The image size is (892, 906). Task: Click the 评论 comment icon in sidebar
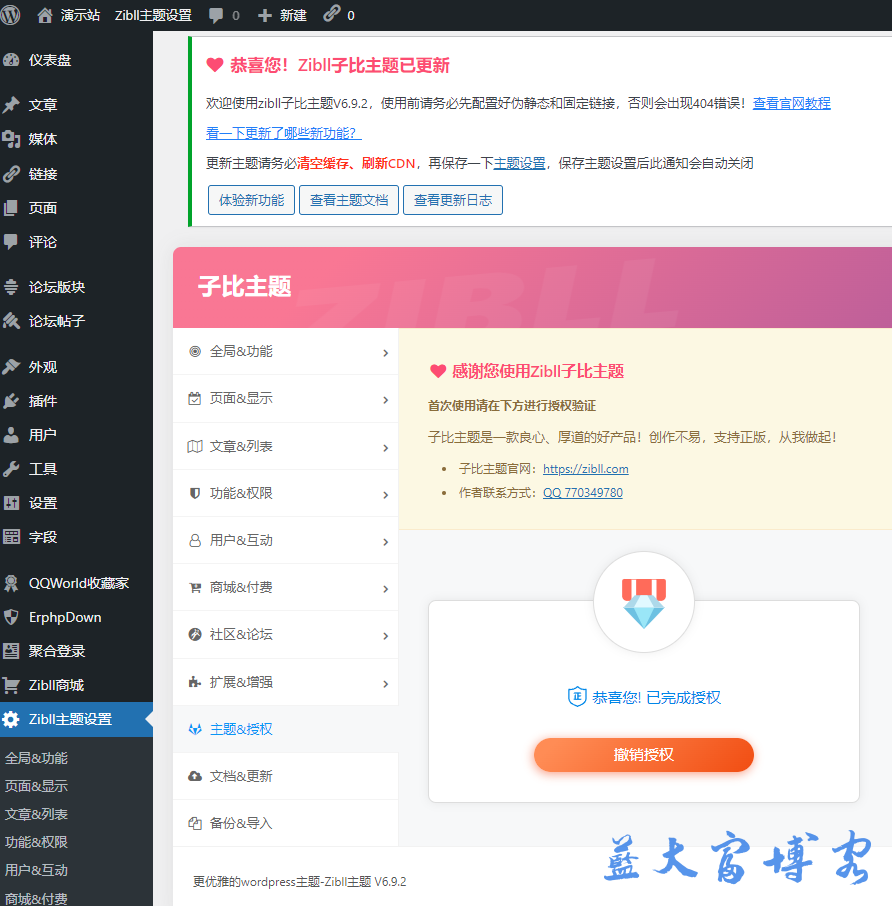pyautogui.click(x=10, y=242)
